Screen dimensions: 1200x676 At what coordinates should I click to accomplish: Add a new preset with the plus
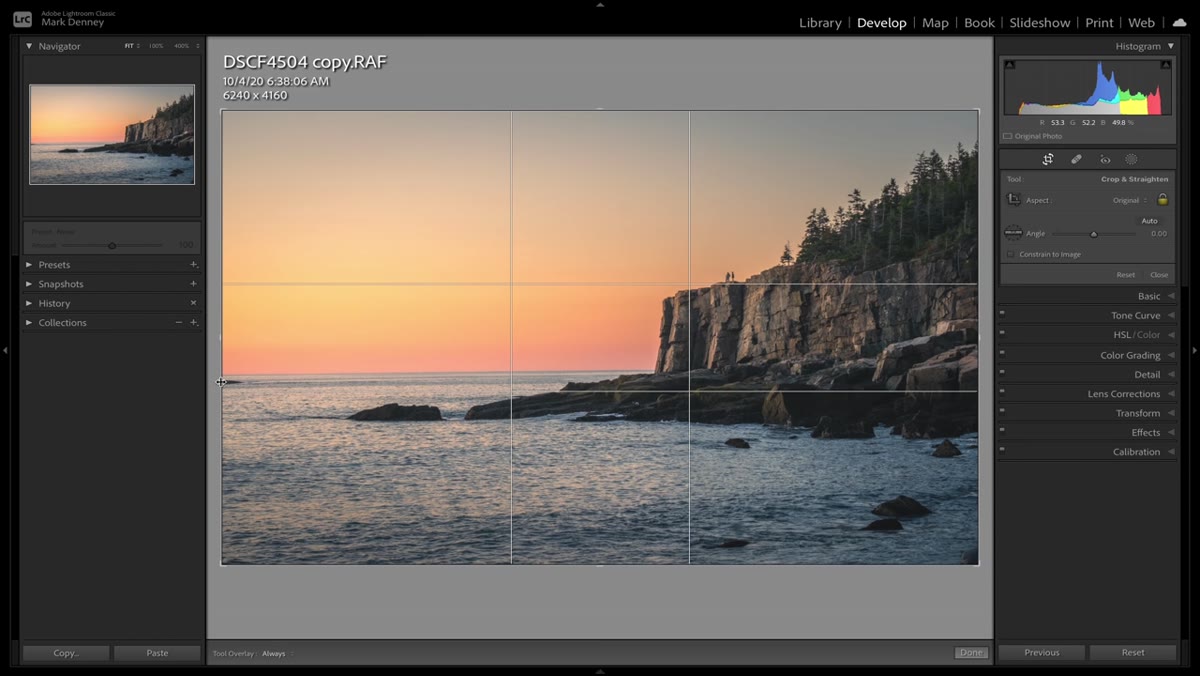[193, 265]
